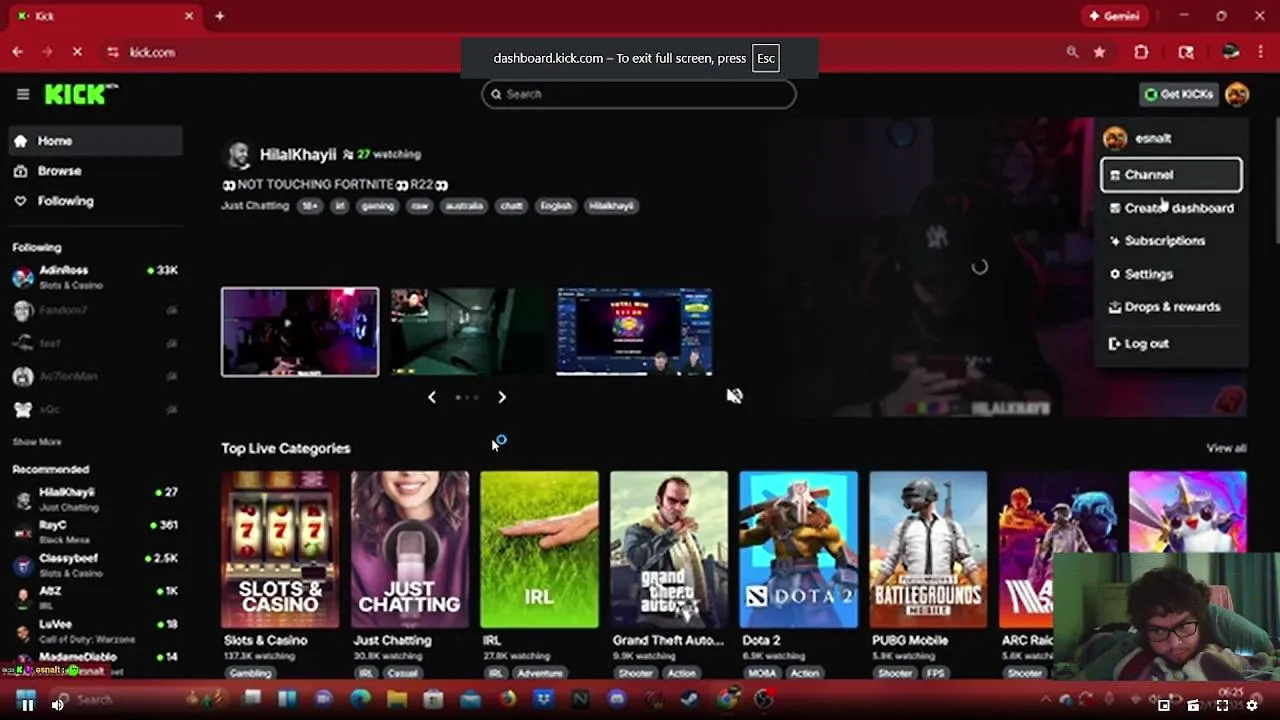Viewport: 1280px width, 720px height.
Task: Show previous featured stream with left arrow
Action: [432, 397]
